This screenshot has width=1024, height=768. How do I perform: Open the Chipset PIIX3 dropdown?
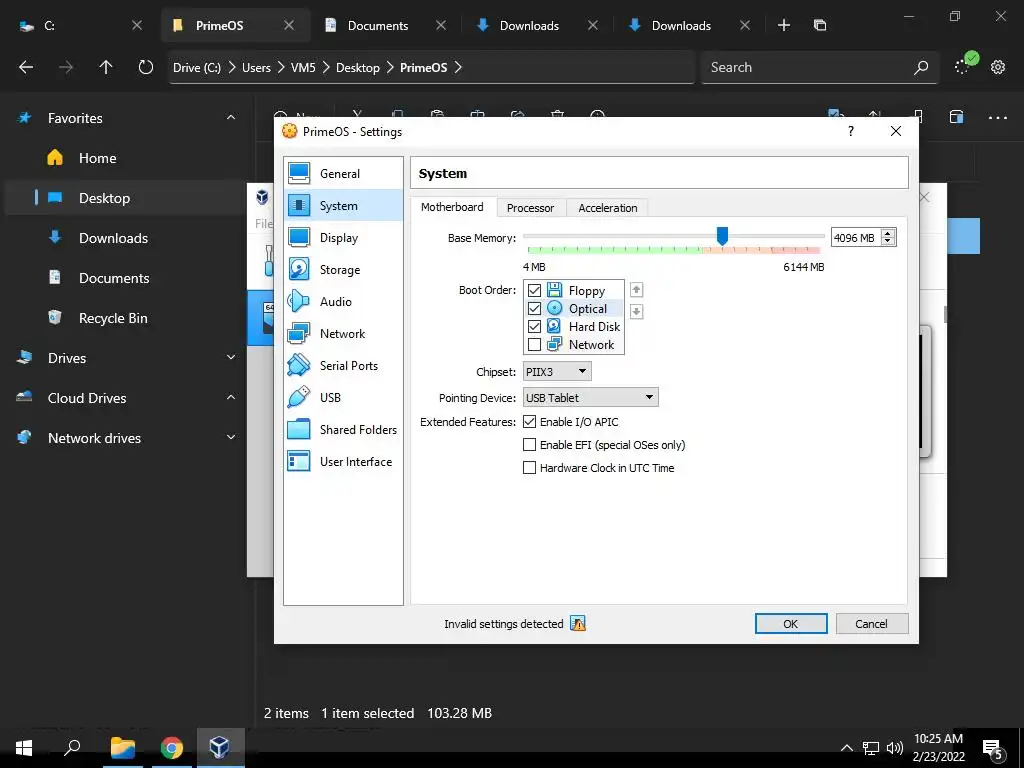point(557,372)
